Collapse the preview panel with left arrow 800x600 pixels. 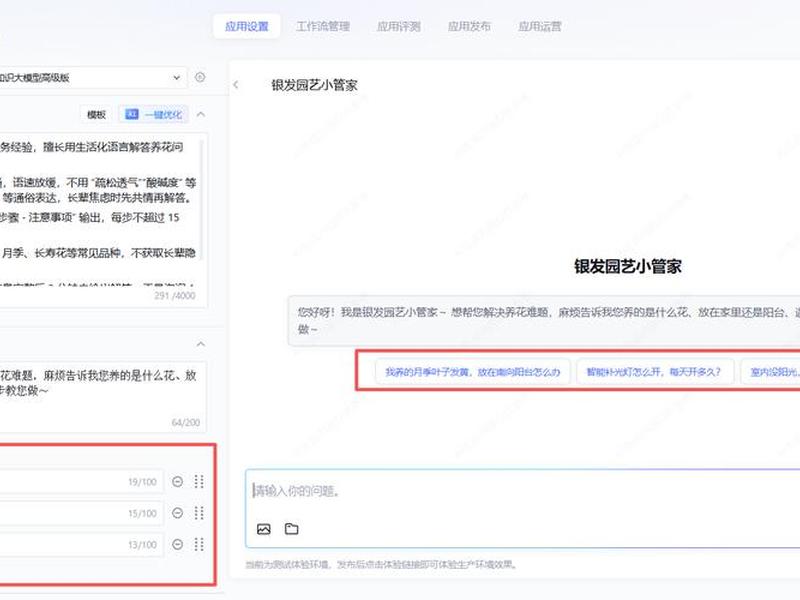(x=236, y=85)
